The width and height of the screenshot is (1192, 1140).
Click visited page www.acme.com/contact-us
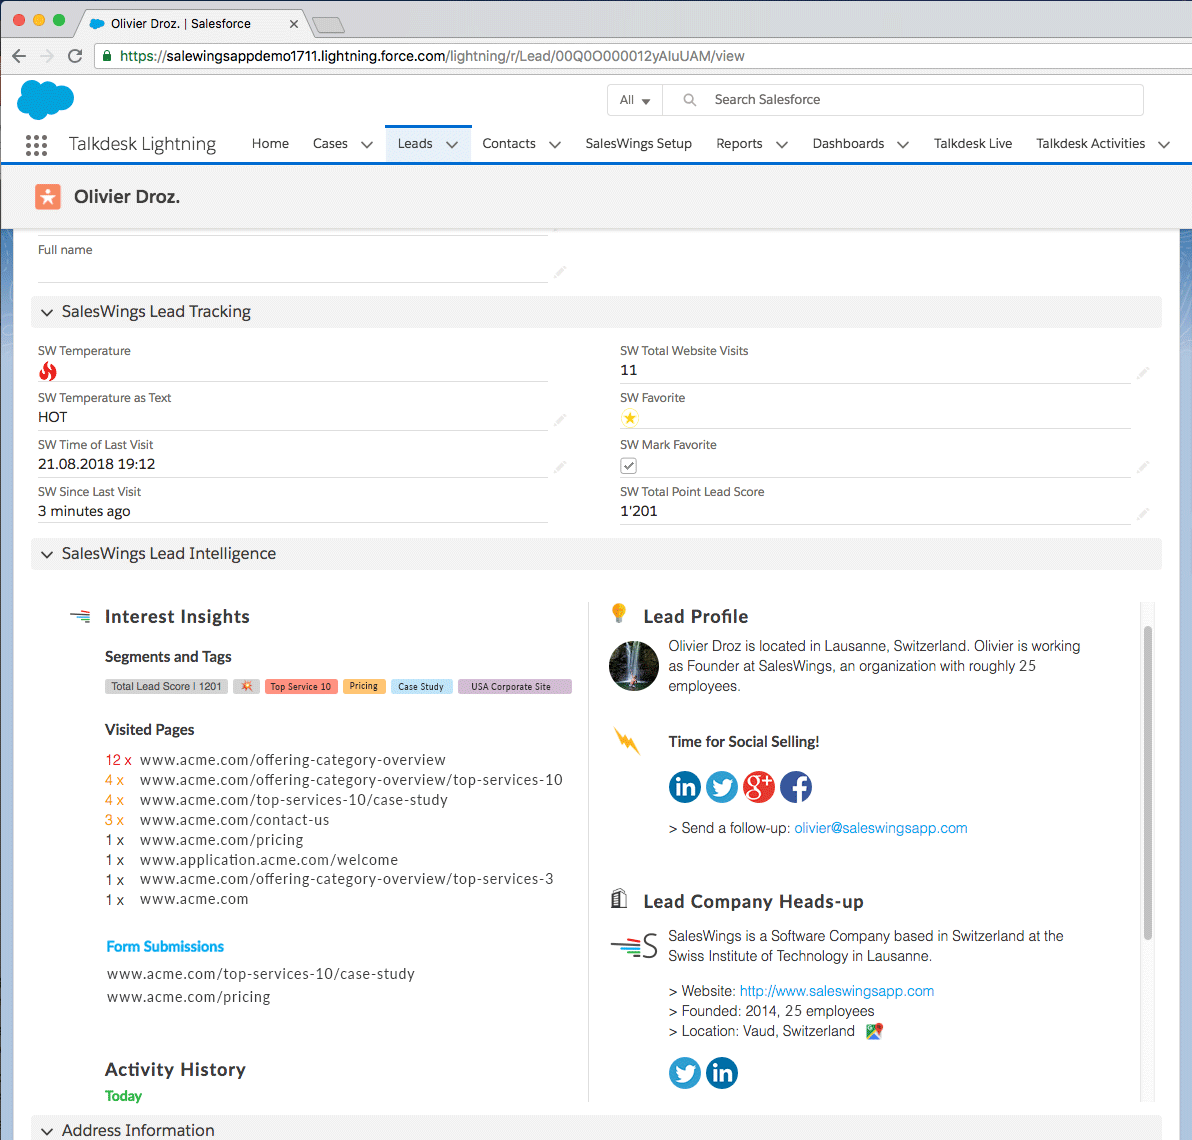point(234,820)
